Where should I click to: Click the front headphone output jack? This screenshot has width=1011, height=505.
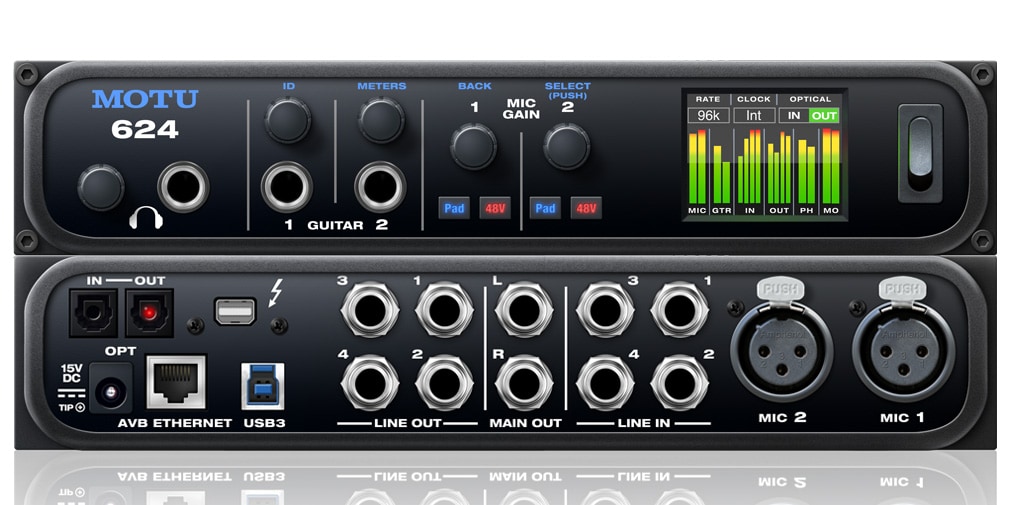[183, 186]
